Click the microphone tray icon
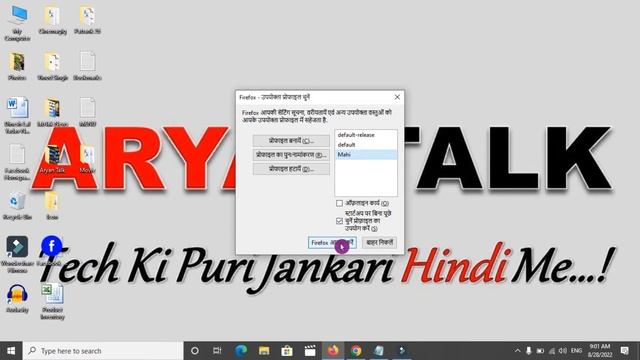This screenshot has width=640, height=360. pos(529,351)
